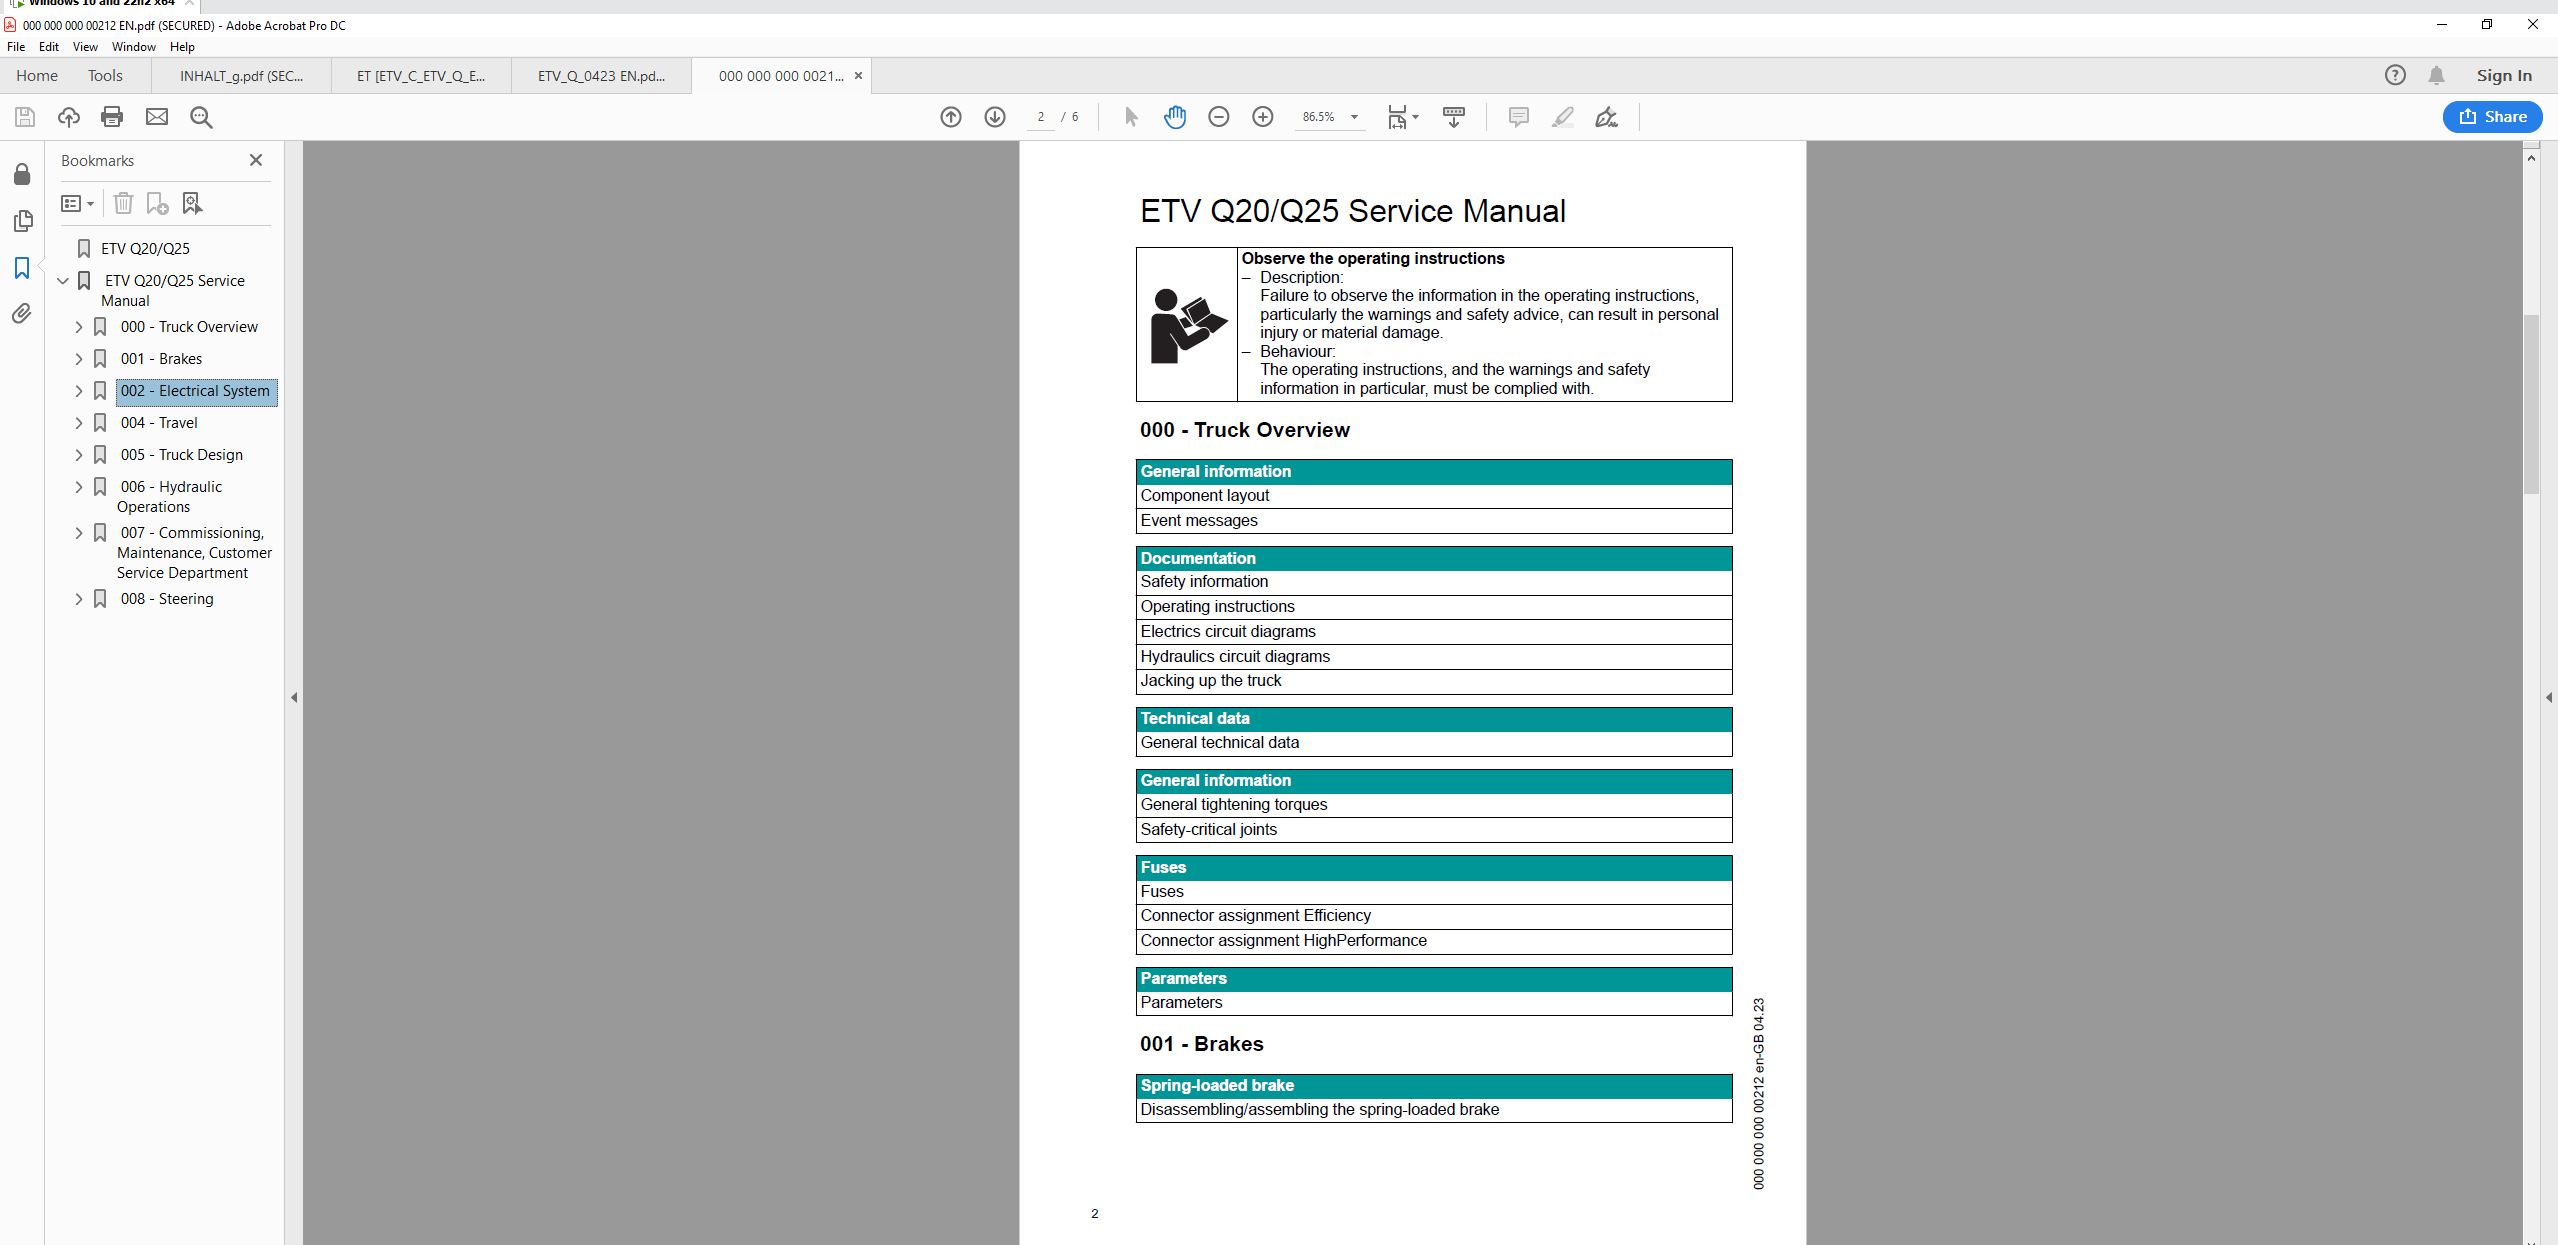
Task: Open Attachments paperclip panel
Action: [x=22, y=314]
